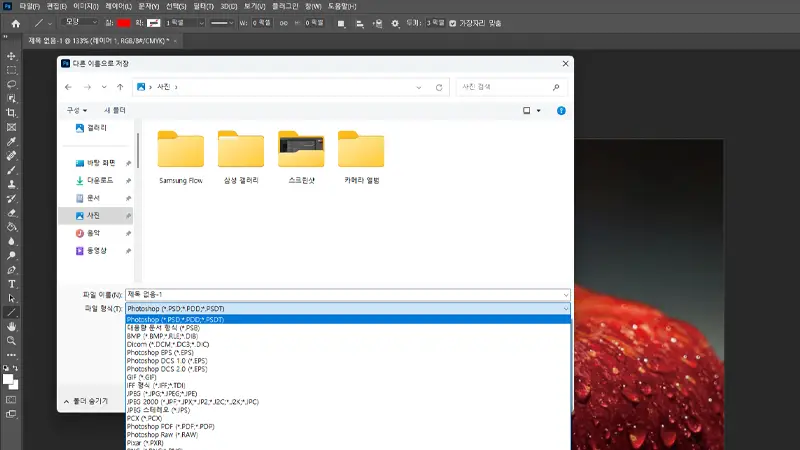Image resolution: width=800 pixels, height=450 pixels.
Task: Select the Object Selection tool
Action: click(11, 98)
